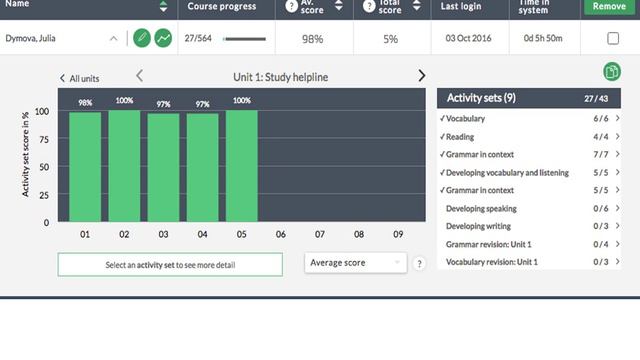Sort by Name column arrows

pyautogui.click(x=163, y=6)
